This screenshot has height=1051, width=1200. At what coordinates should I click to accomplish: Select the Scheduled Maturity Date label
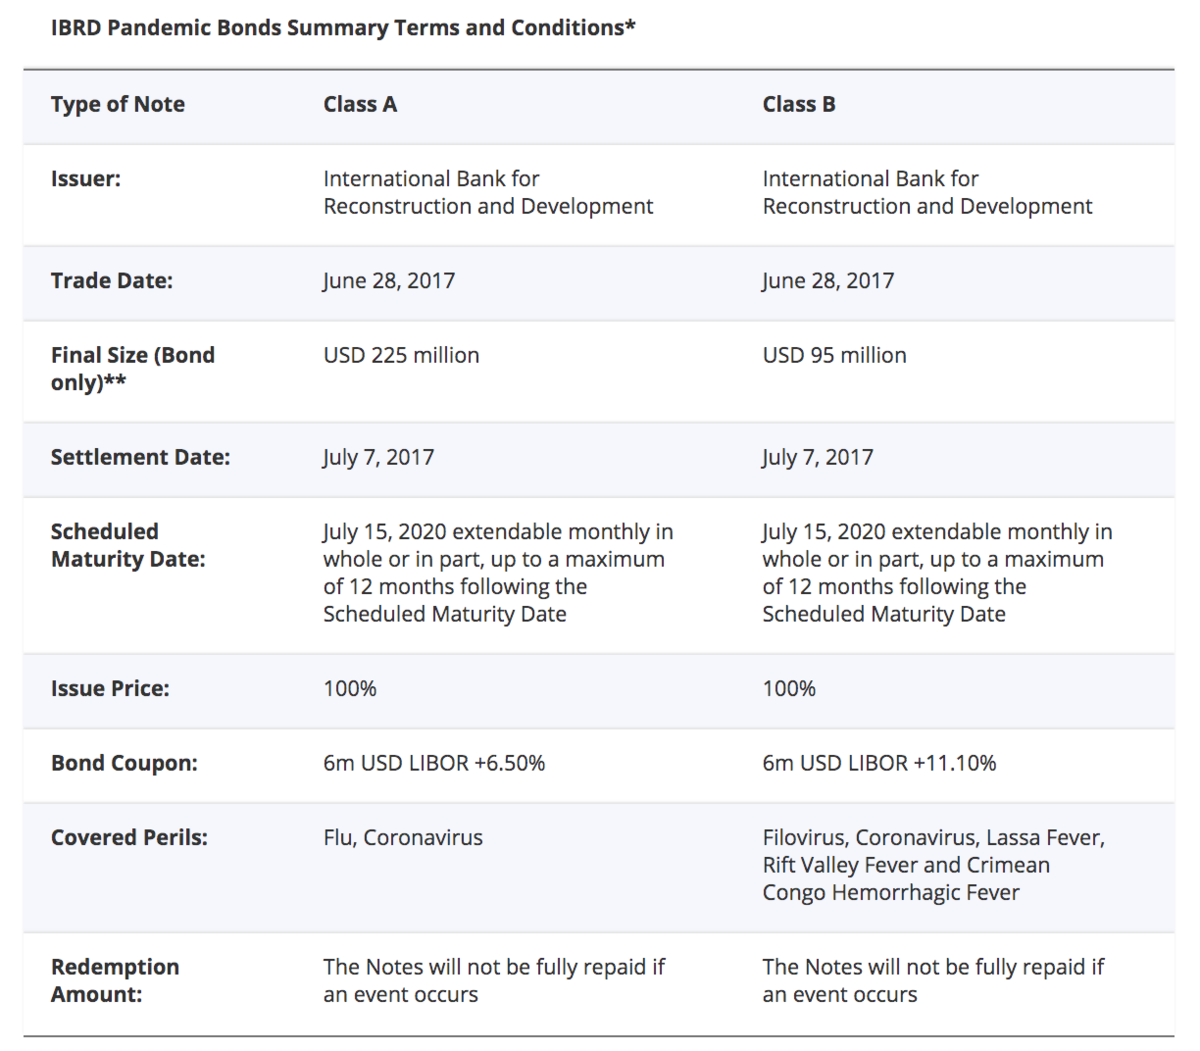[x=128, y=545]
